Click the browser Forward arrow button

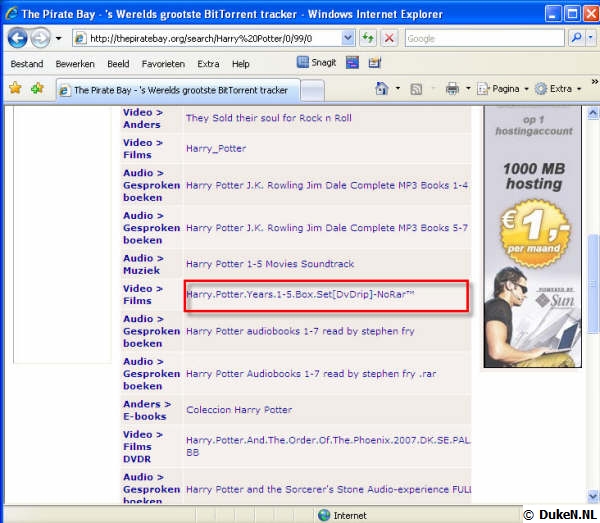point(41,38)
